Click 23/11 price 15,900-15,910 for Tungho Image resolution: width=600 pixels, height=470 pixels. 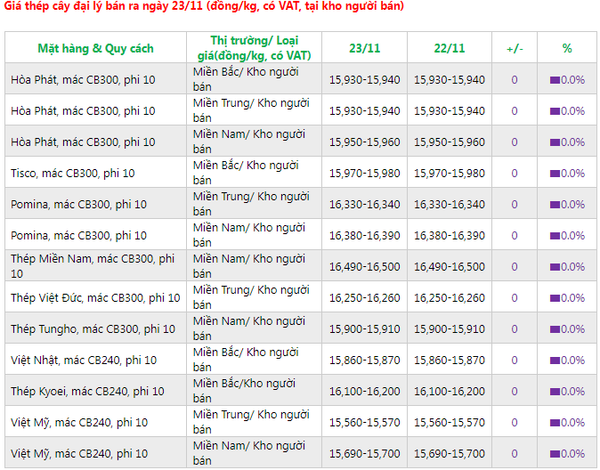(x=365, y=329)
